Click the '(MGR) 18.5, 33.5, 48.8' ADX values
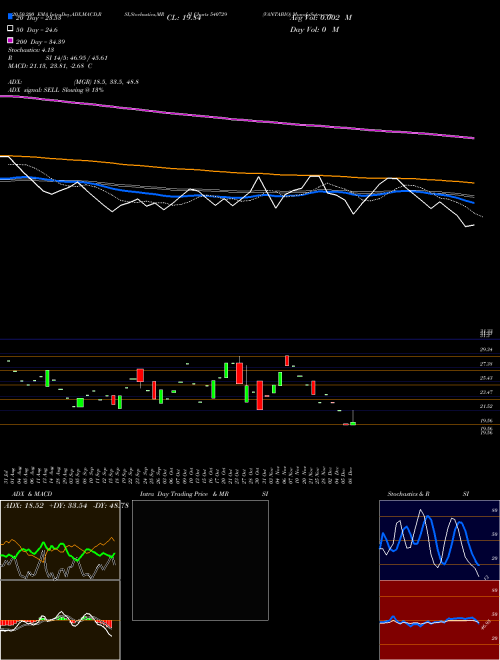This screenshot has height=660, width=500. [106, 82]
